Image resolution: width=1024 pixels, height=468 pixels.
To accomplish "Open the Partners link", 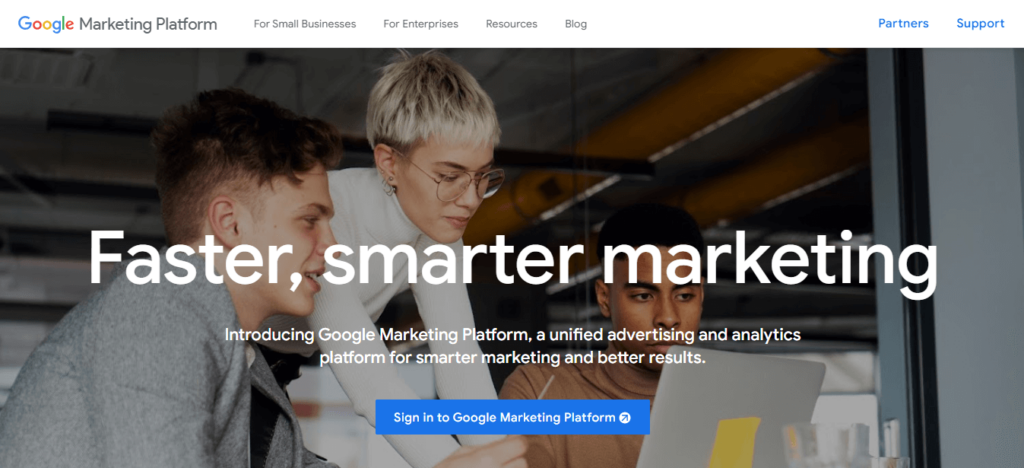I will tap(903, 23).
